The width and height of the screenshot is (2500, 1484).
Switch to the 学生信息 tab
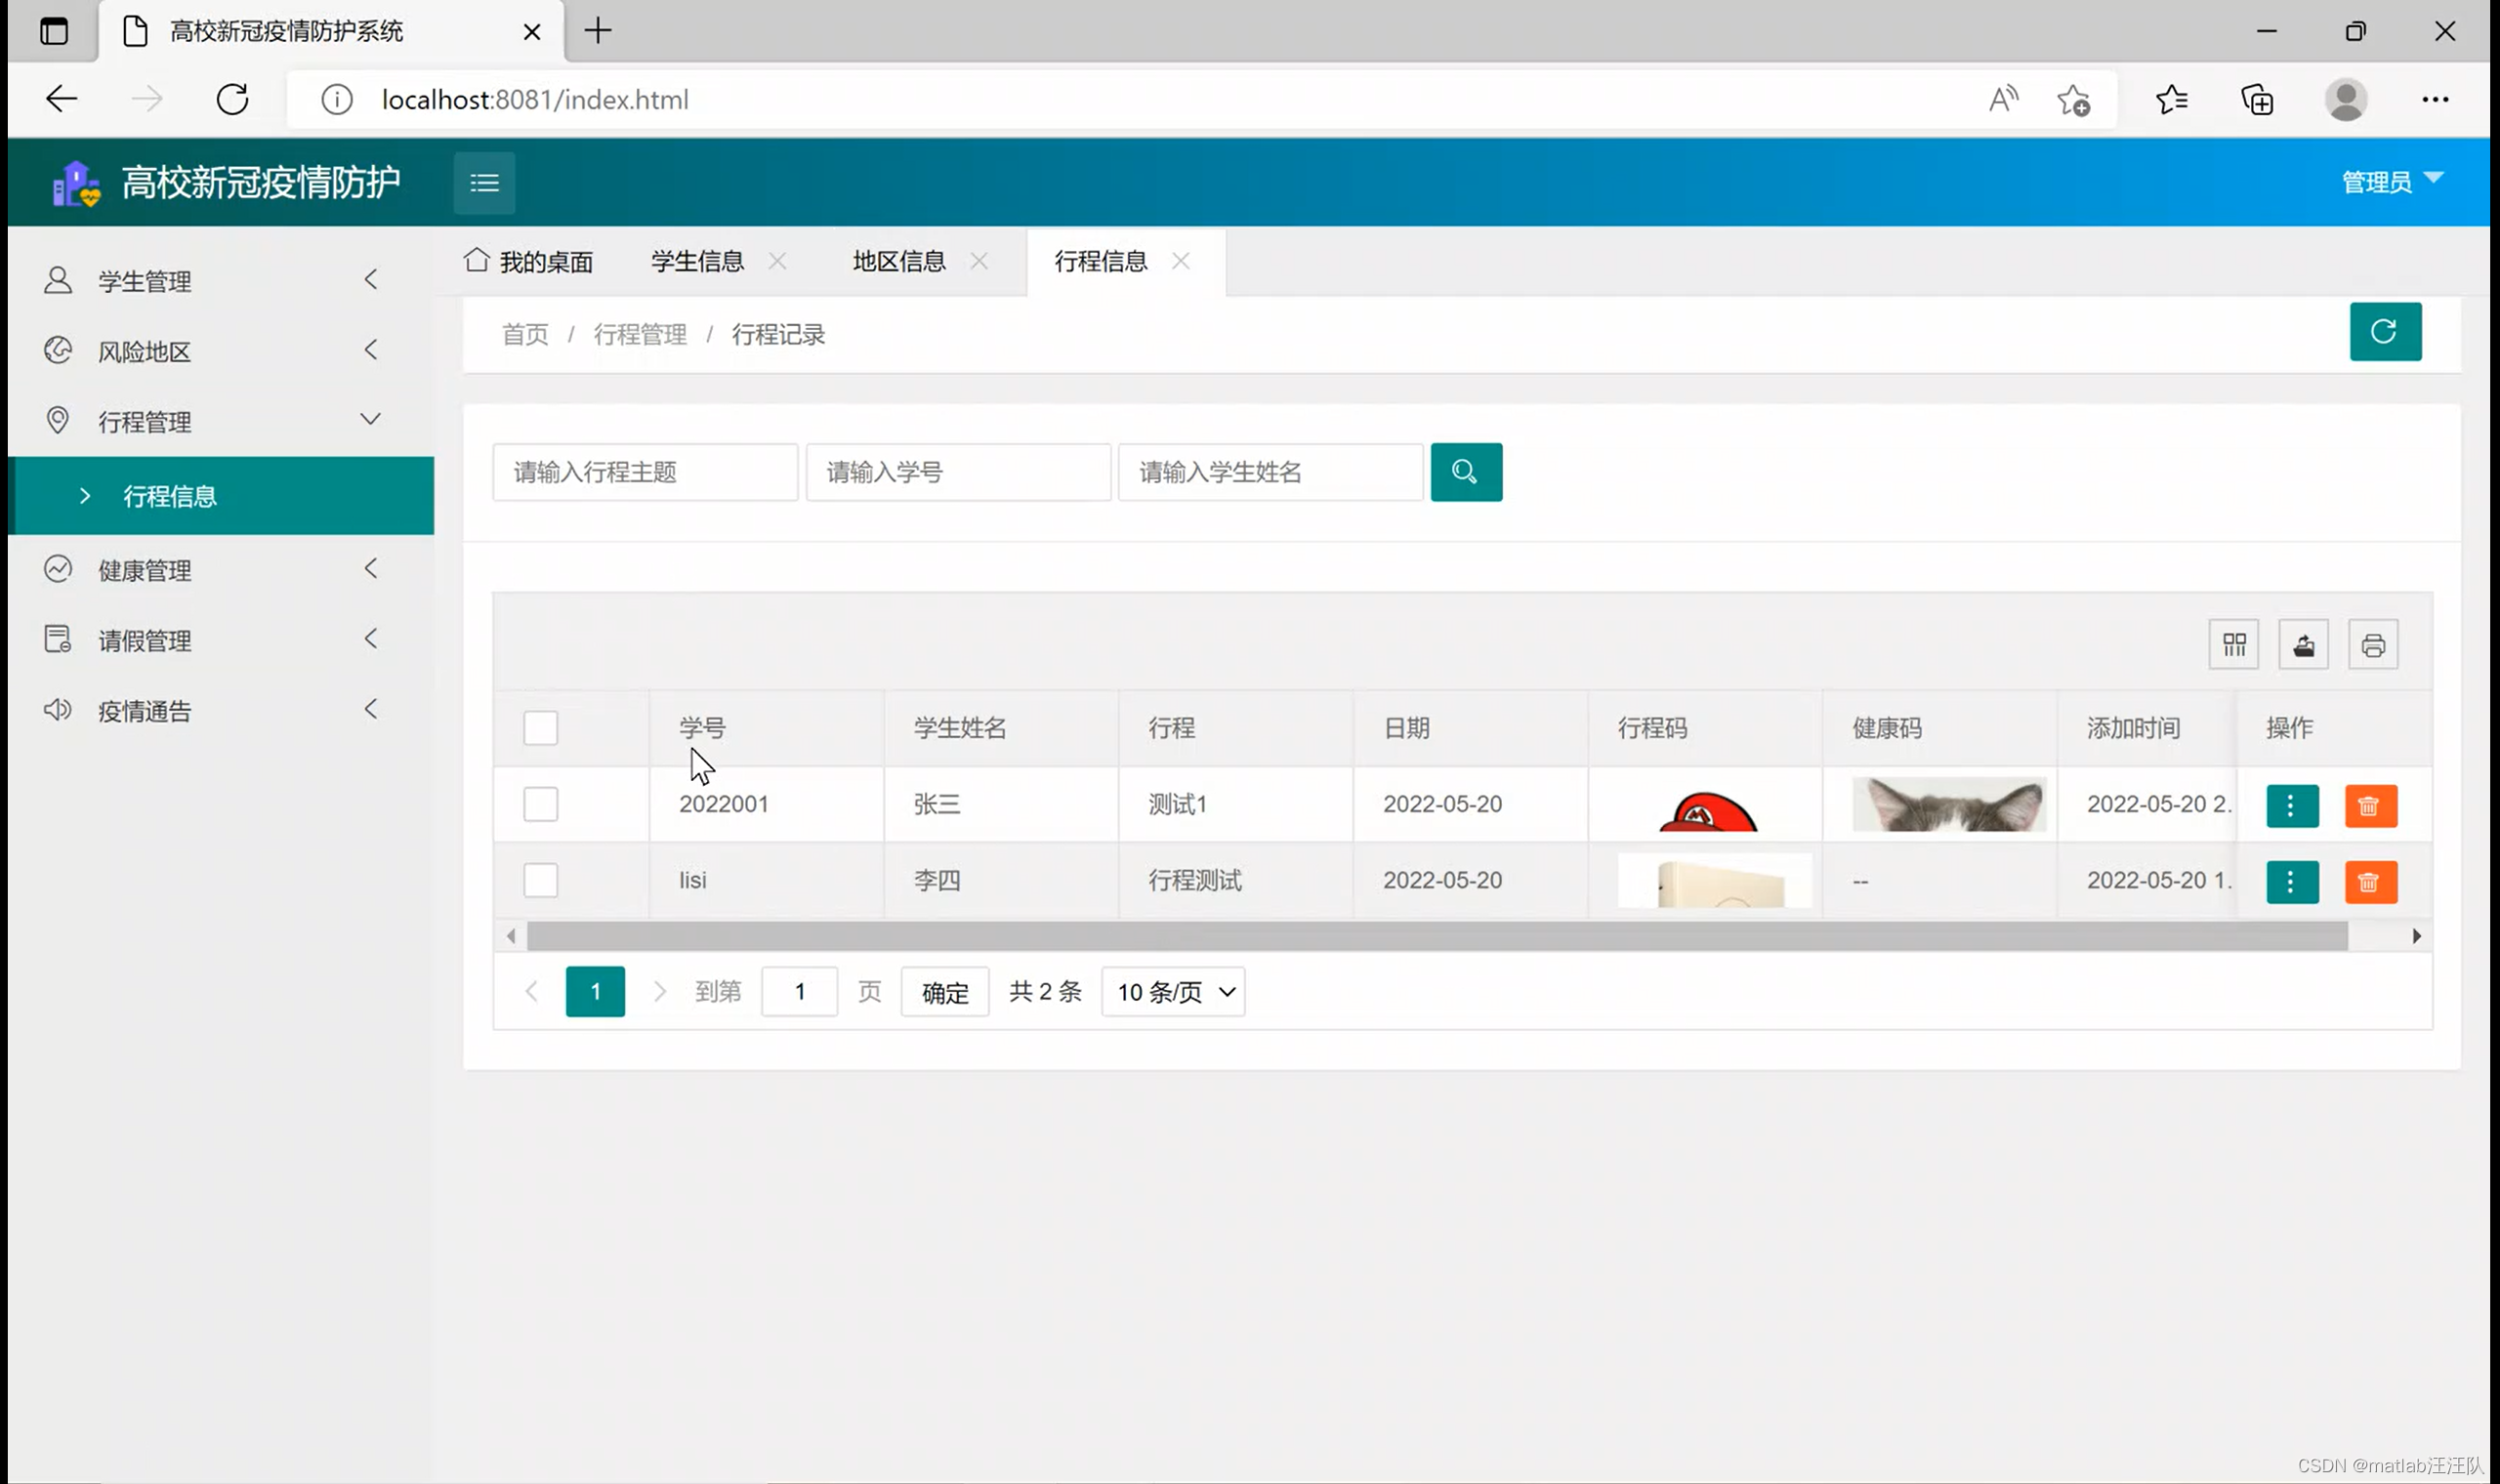click(697, 262)
